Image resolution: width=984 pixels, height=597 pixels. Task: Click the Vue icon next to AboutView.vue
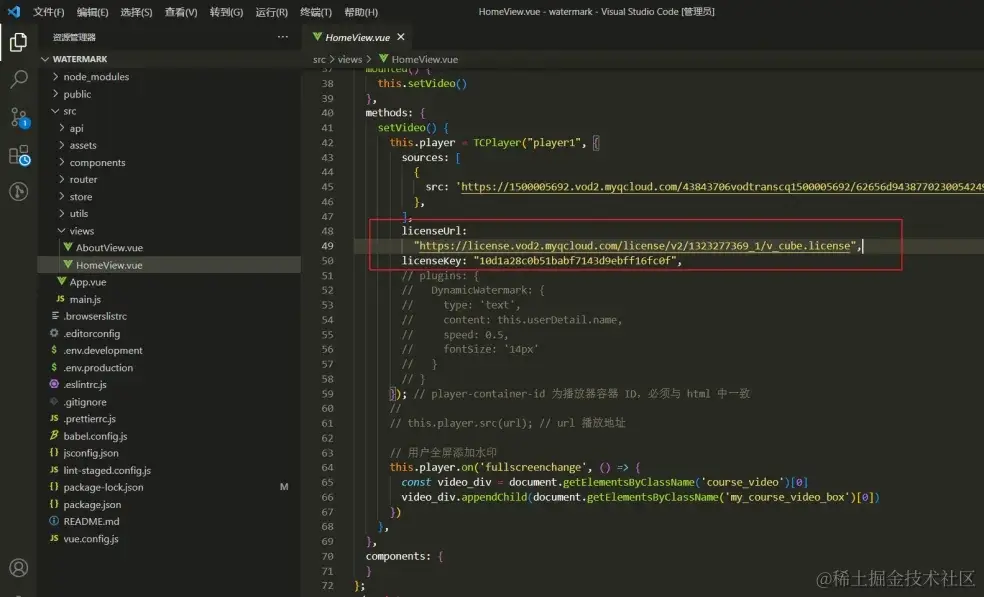pos(68,247)
